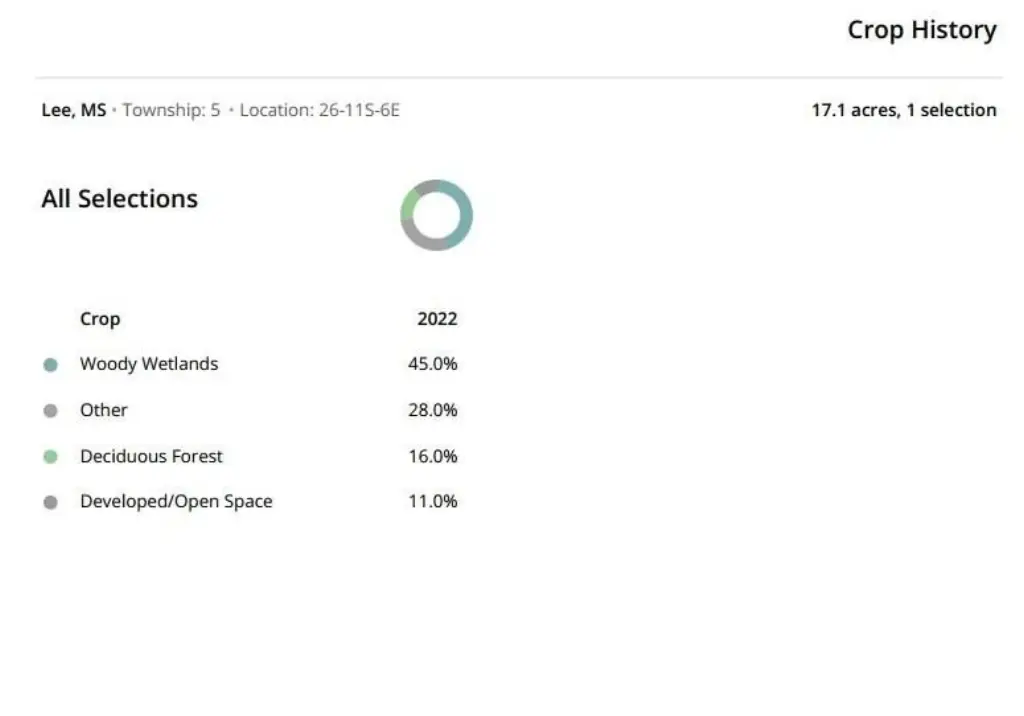This screenshot has width=1024, height=716.
Task: Click the Developed/Open Space dark gray dot
Action: click(51, 503)
